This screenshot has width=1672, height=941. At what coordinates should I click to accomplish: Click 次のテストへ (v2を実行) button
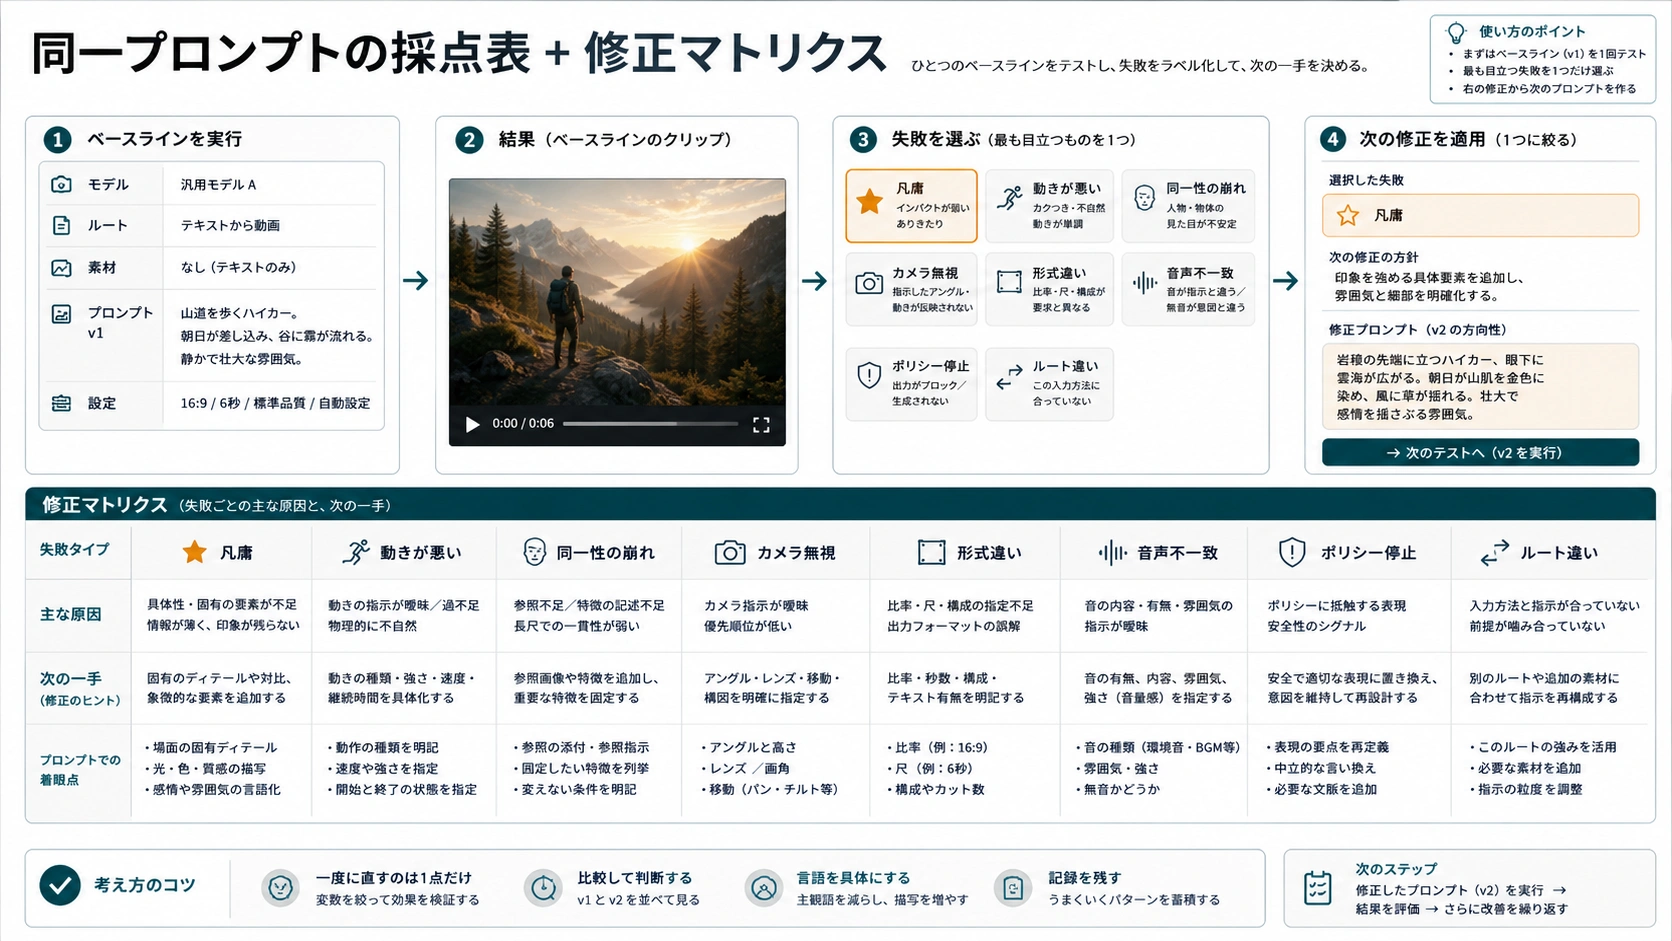1480,452
